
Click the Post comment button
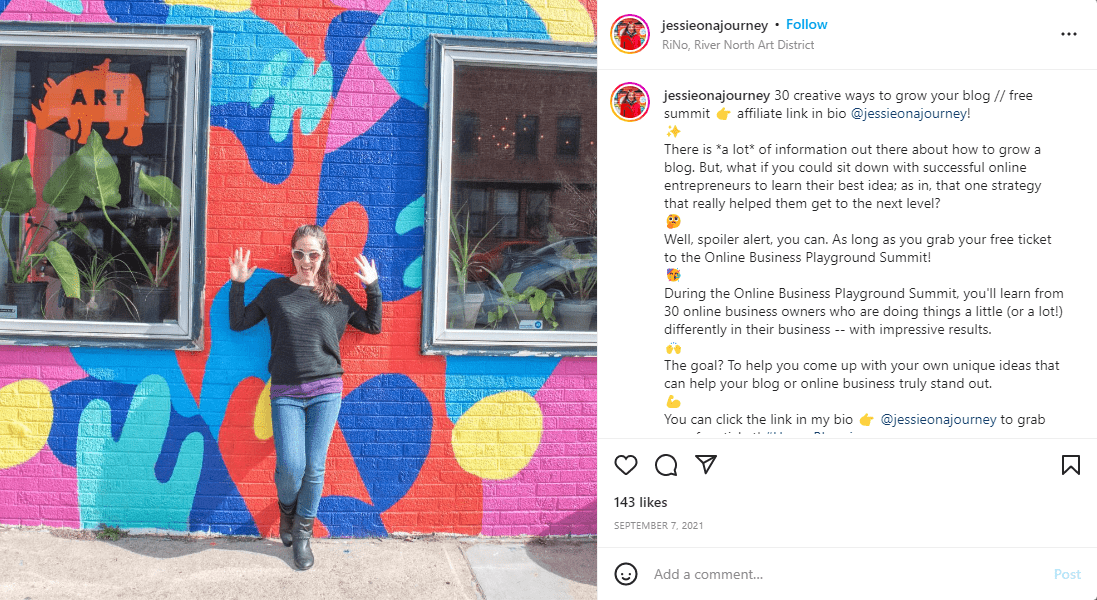[1067, 574]
